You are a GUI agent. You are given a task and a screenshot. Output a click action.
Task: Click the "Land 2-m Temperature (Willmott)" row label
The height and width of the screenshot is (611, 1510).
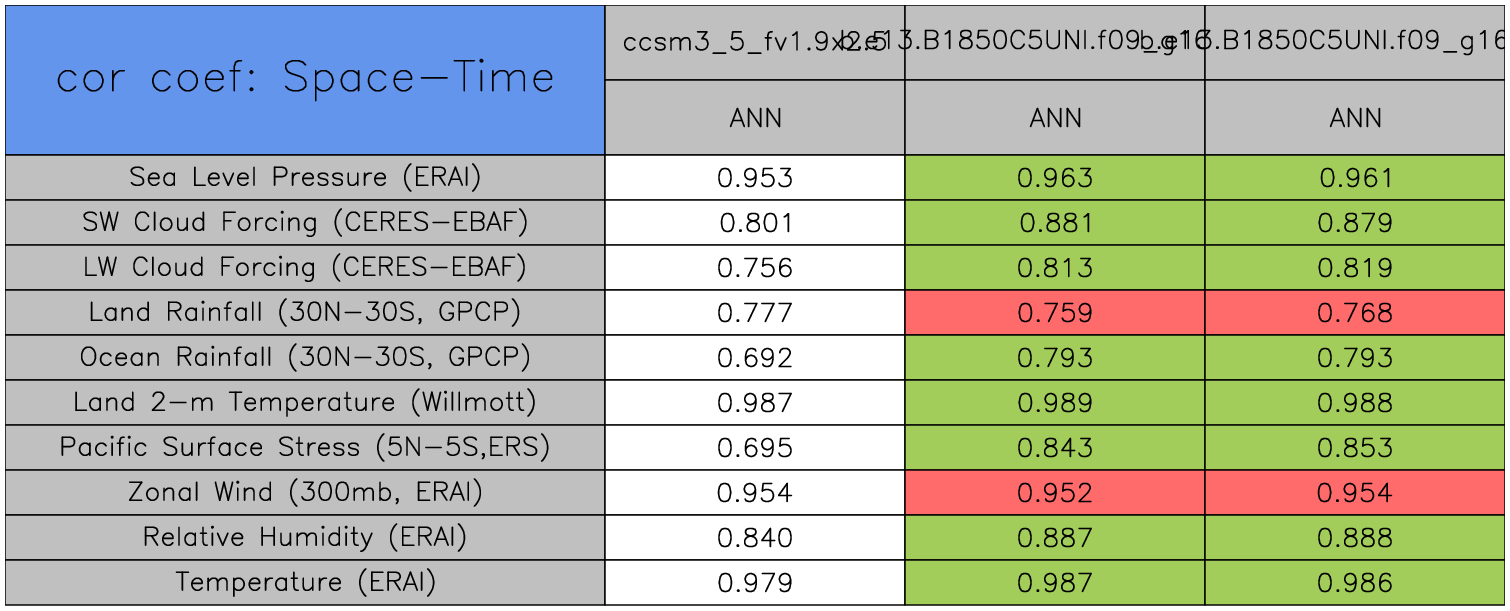(304, 402)
